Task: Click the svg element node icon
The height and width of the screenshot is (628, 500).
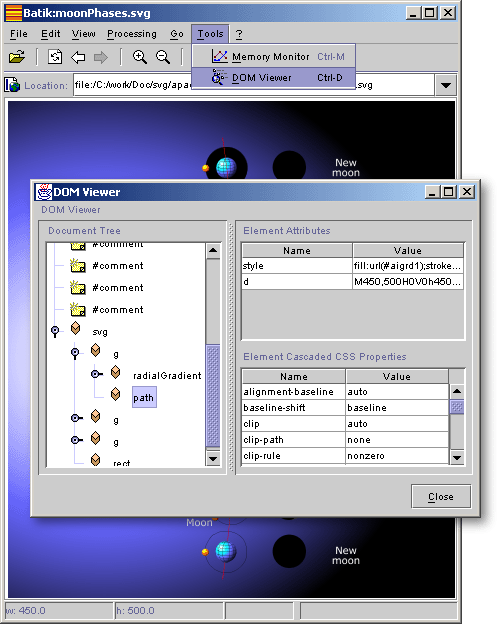Action: click(x=75, y=328)
